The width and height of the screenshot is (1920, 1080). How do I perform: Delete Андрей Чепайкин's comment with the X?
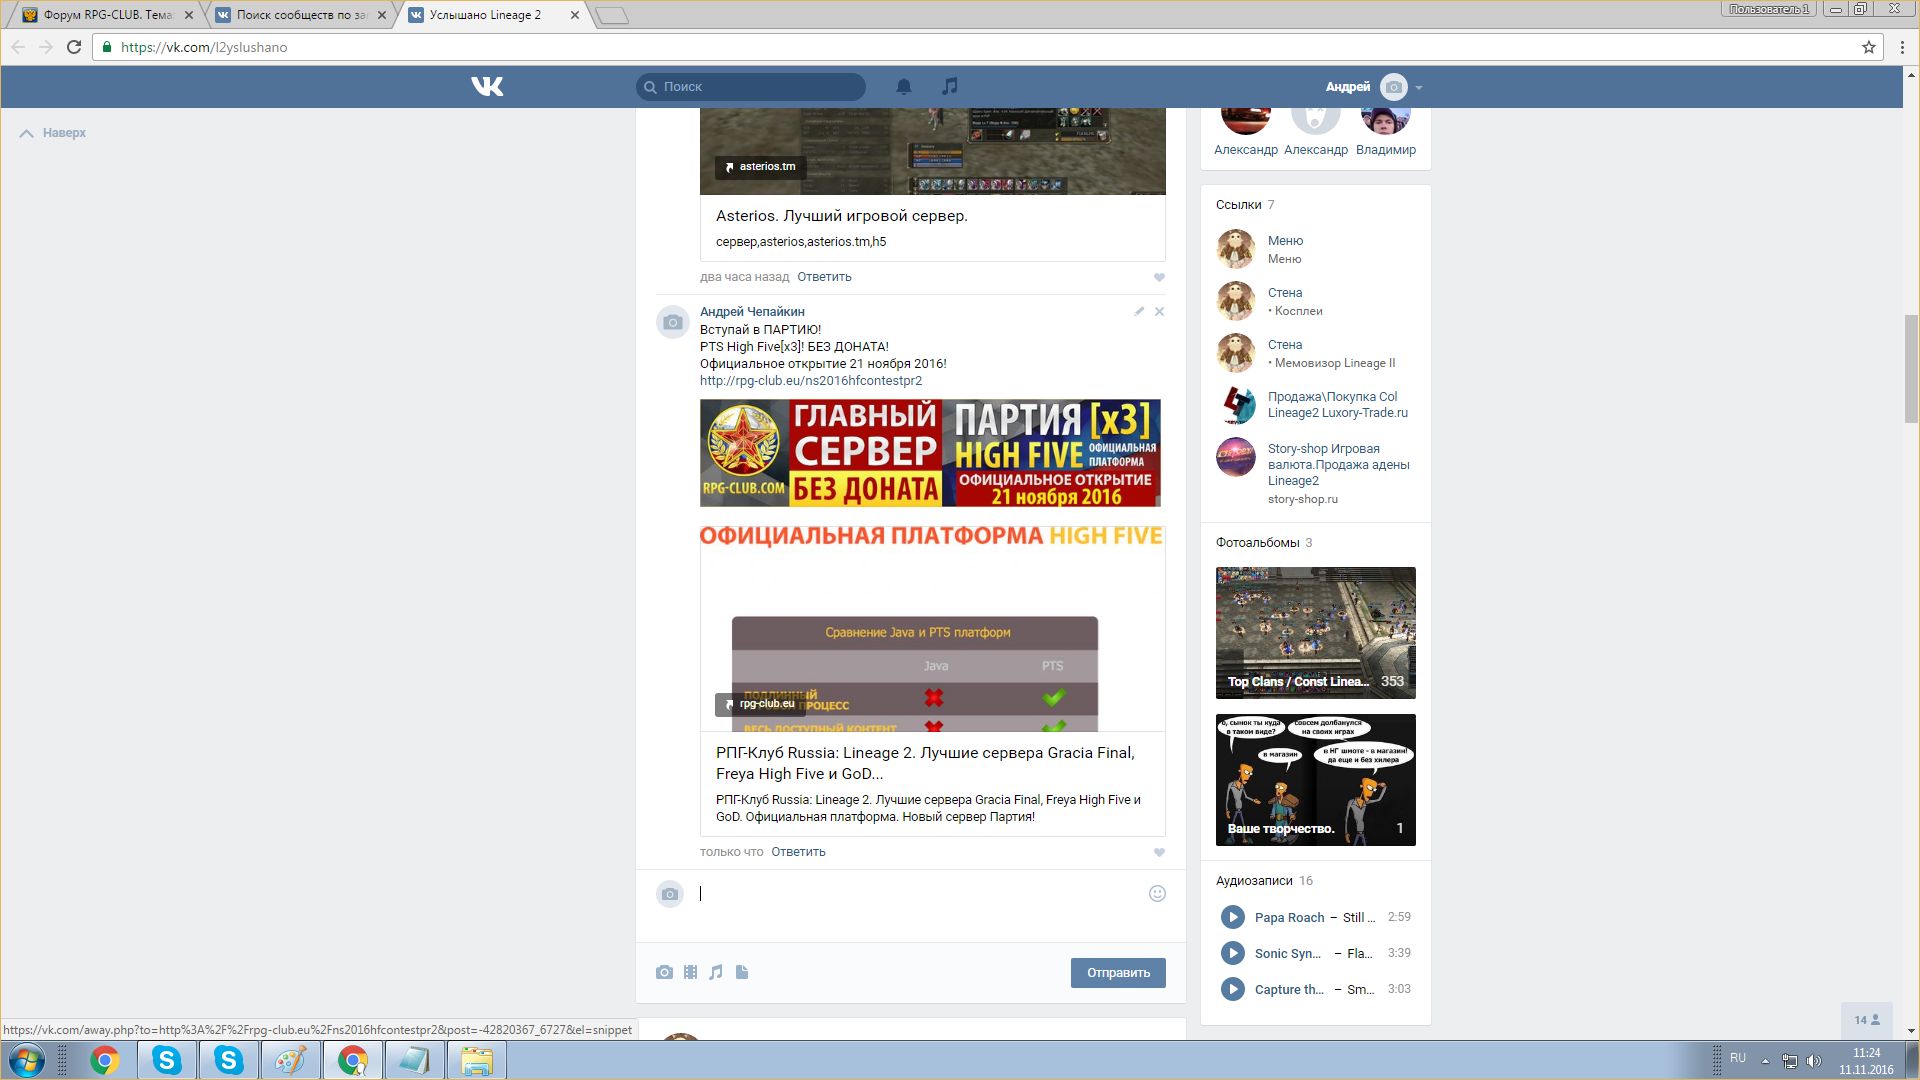[1160, 312]
